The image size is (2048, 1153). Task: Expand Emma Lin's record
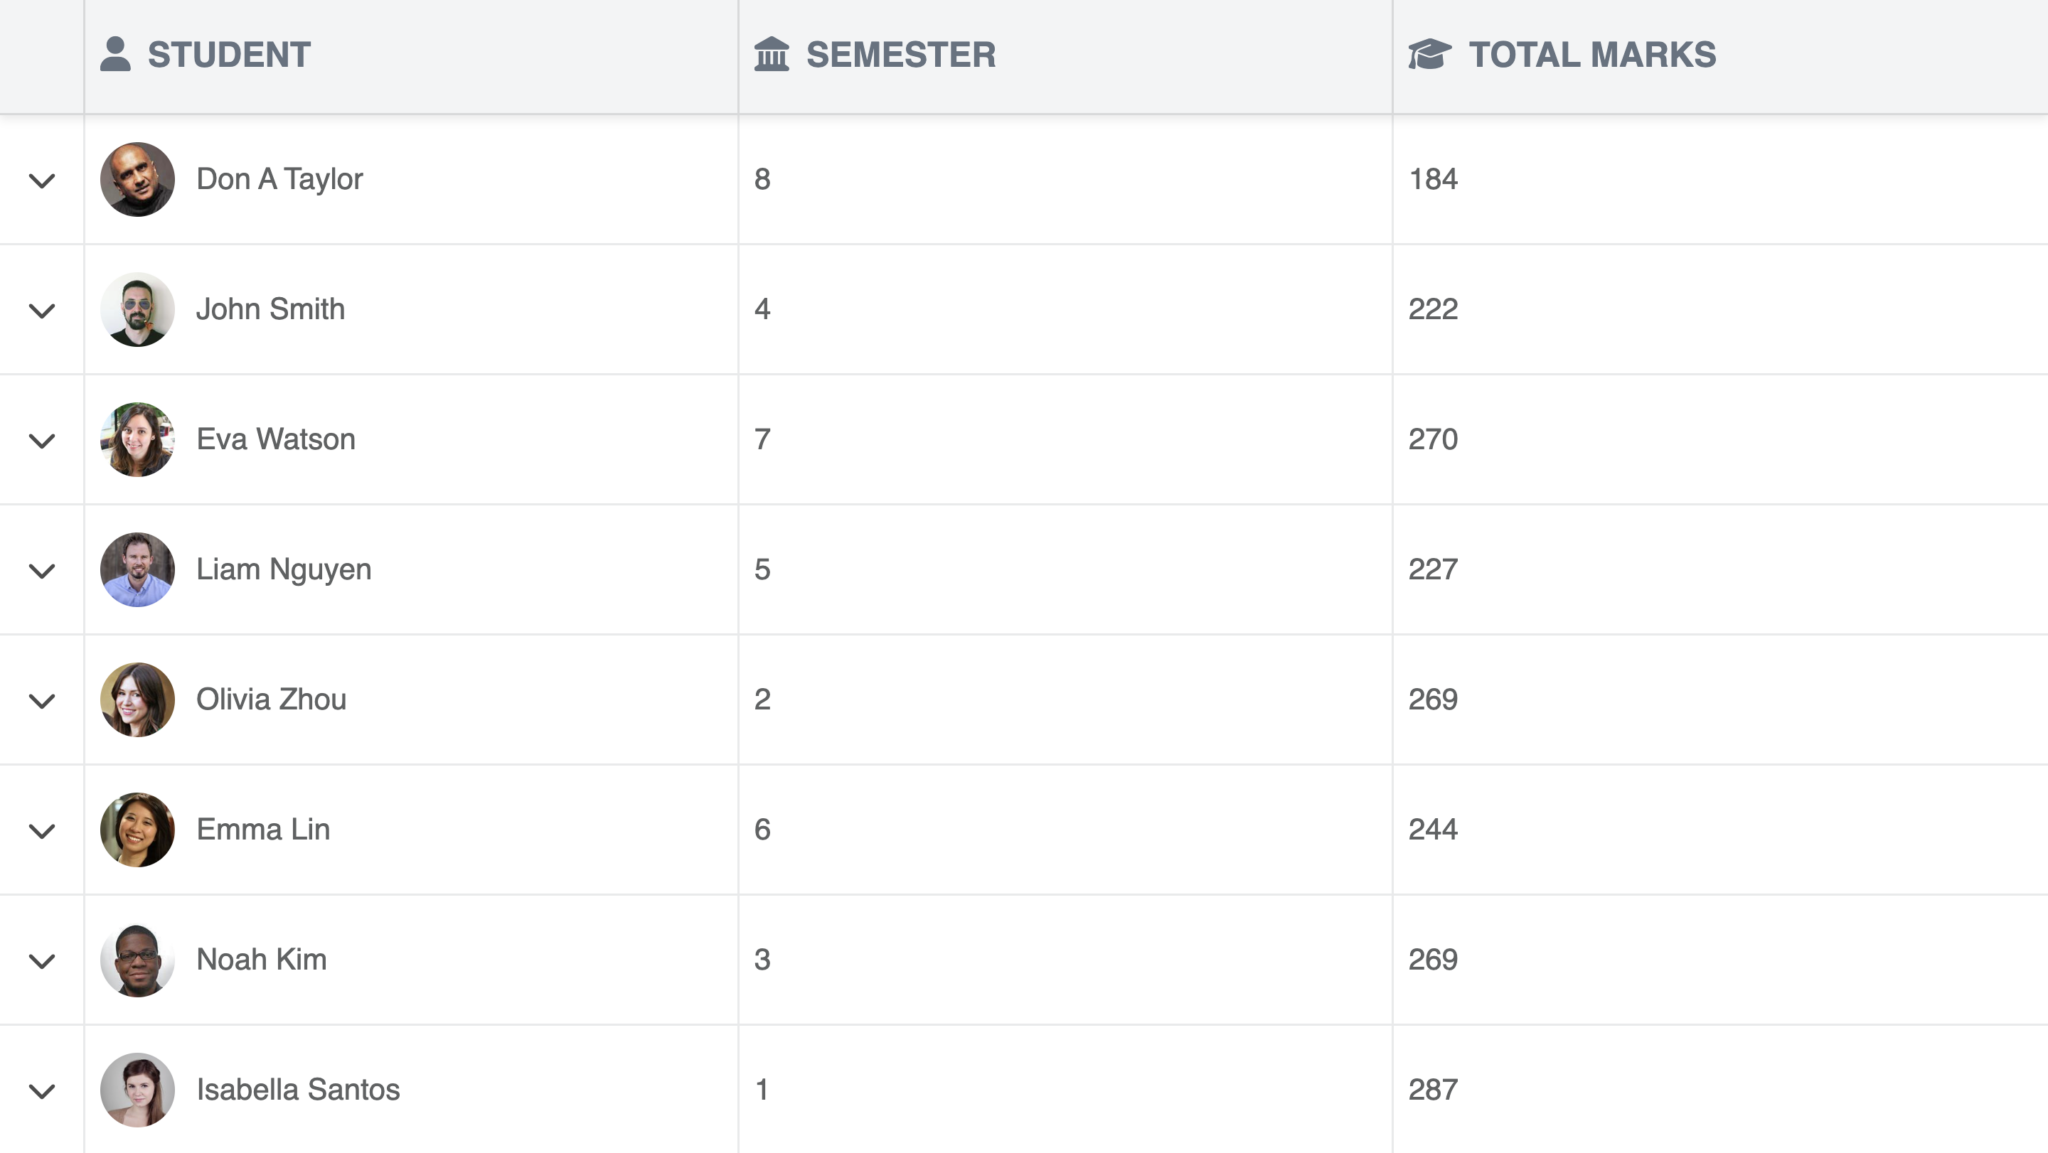click(42, 830)
